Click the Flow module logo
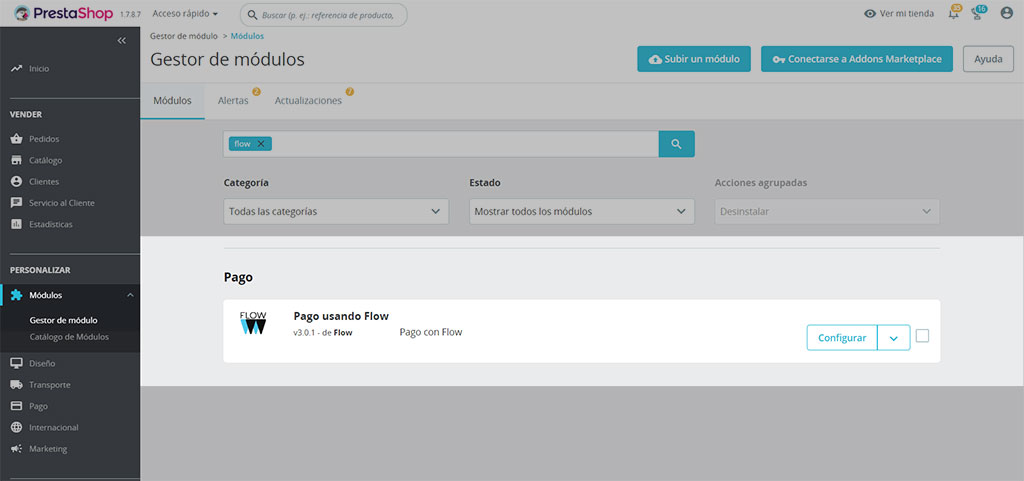Image resolution: width=1024 pixels, height=481 pixels. tap(253, 323)
